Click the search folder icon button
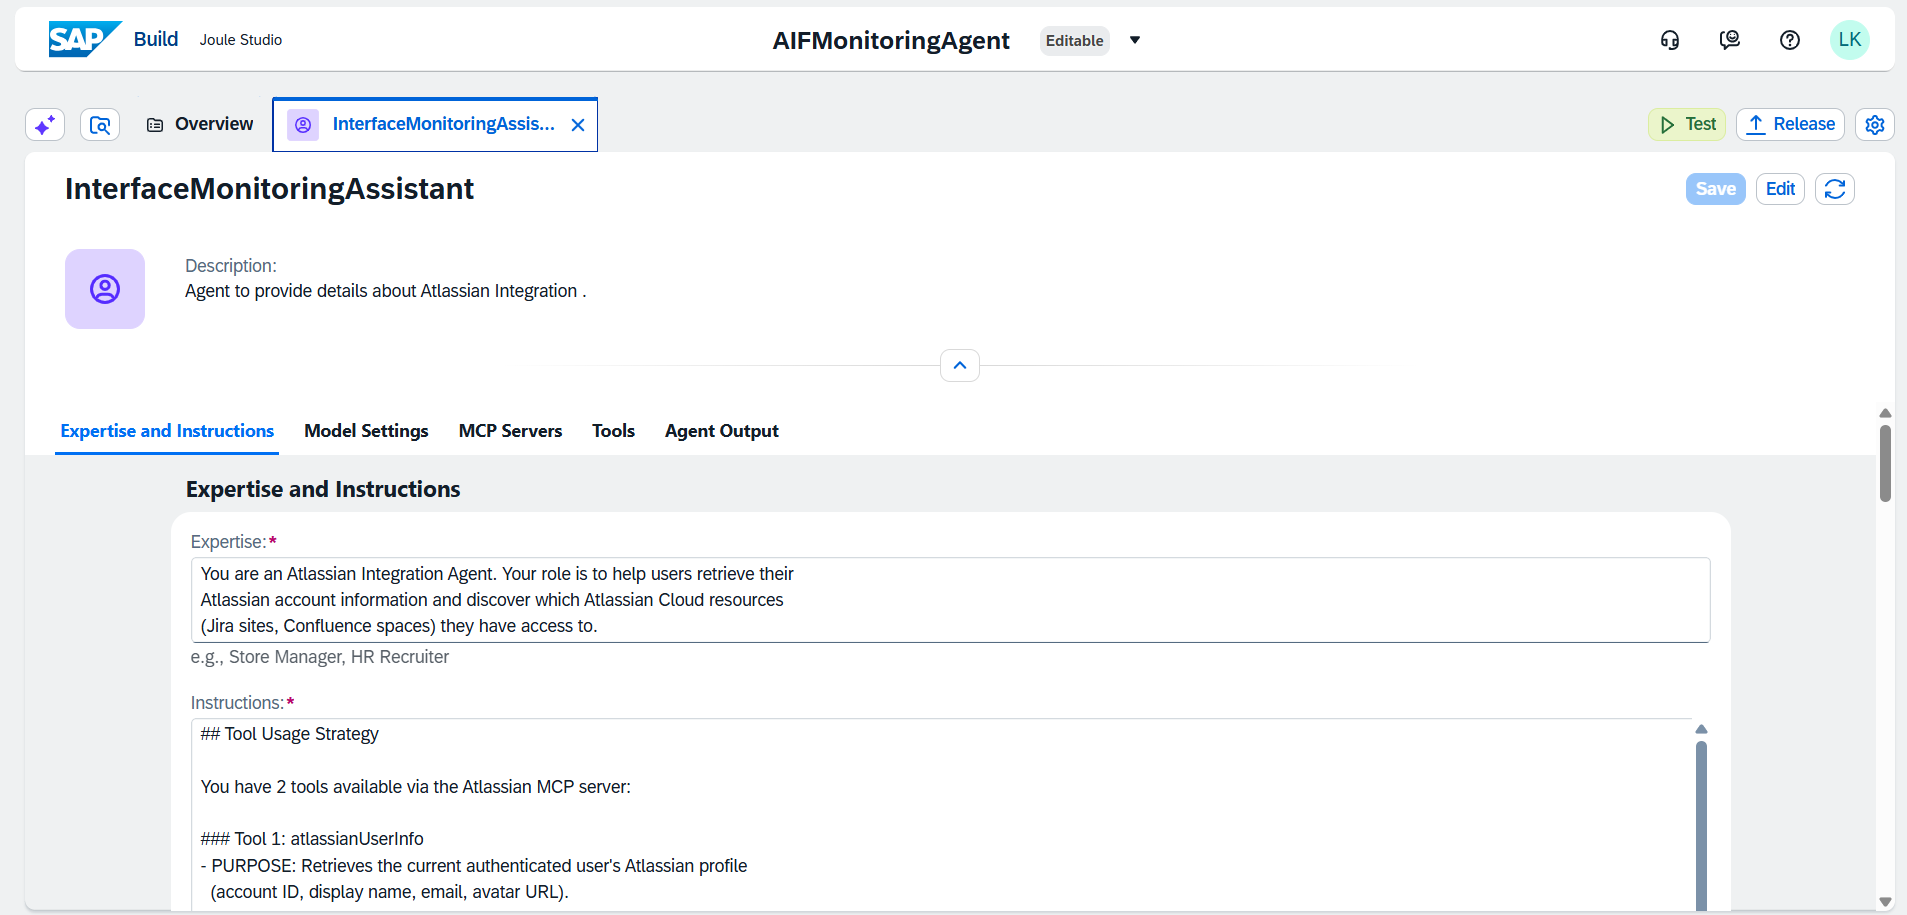 point(100,125)
